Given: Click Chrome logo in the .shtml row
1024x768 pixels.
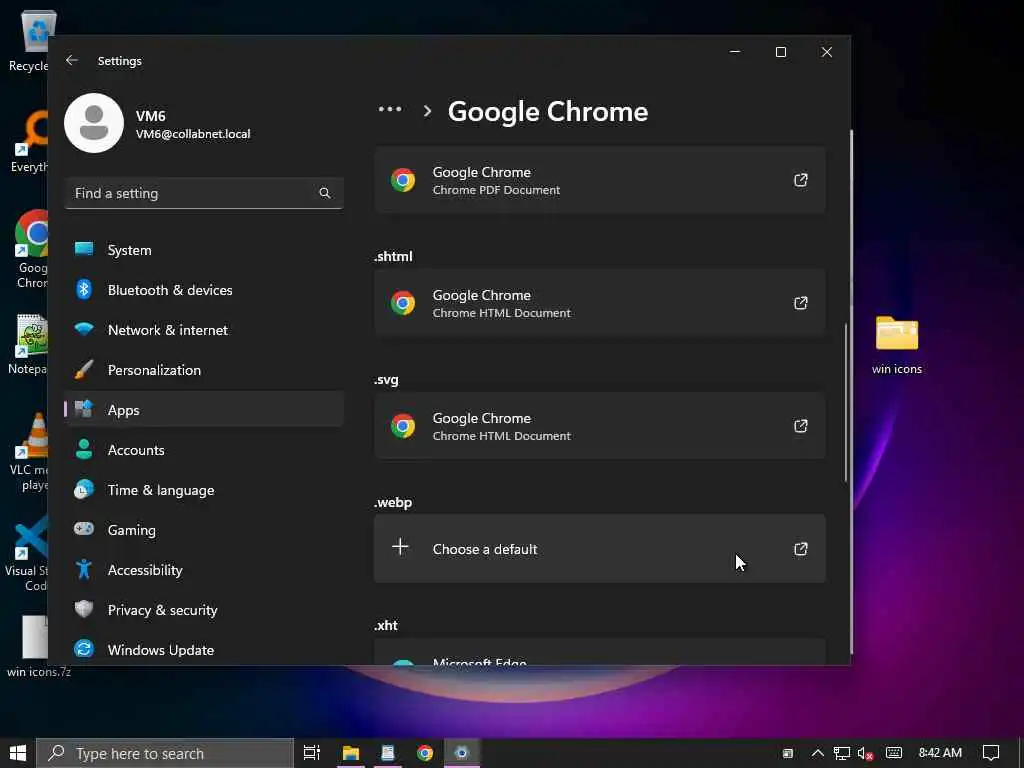Looking at the screenshot, I should [x=403, y=303].
